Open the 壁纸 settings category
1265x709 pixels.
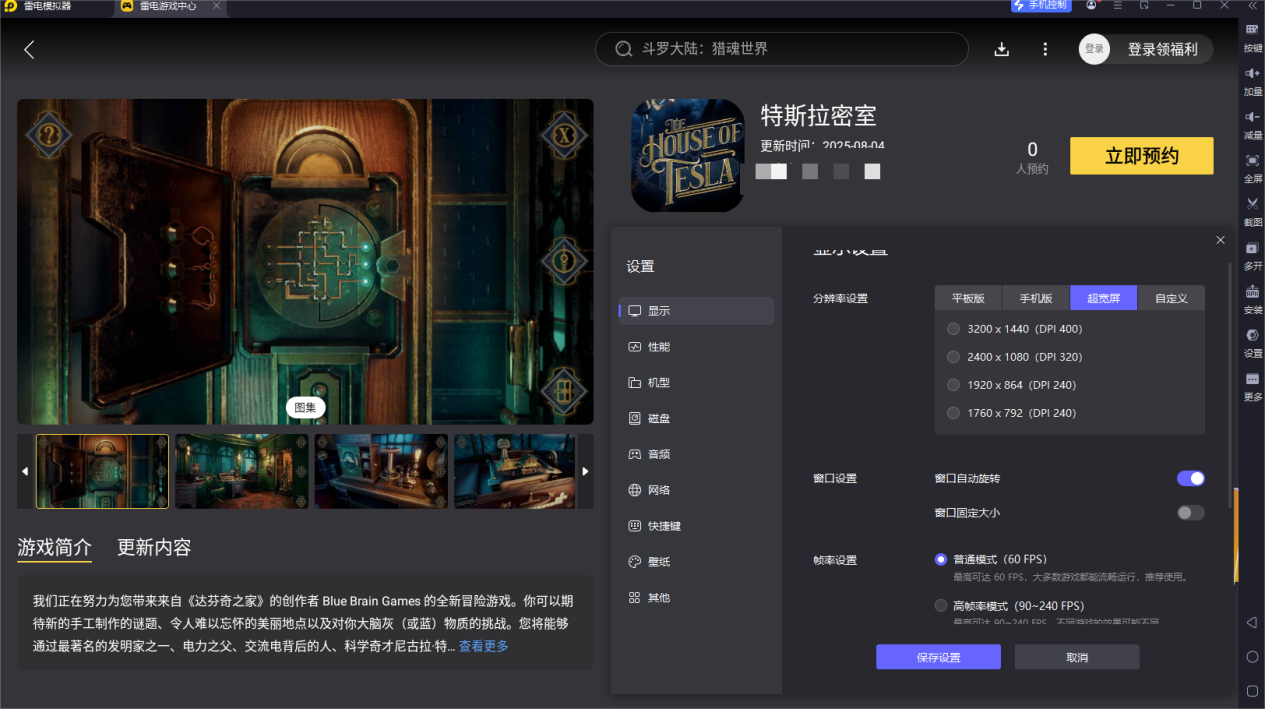pyautogui.click(x=696, y=562)
